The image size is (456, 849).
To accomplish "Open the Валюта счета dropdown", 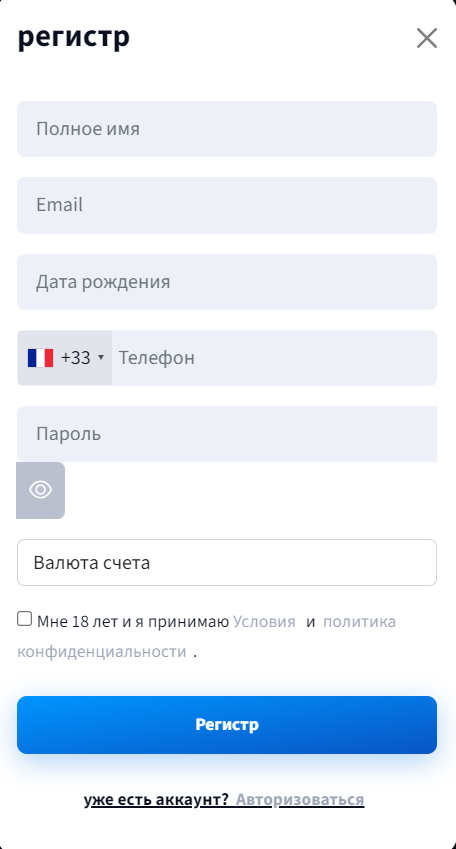I will tap(227, 563).
